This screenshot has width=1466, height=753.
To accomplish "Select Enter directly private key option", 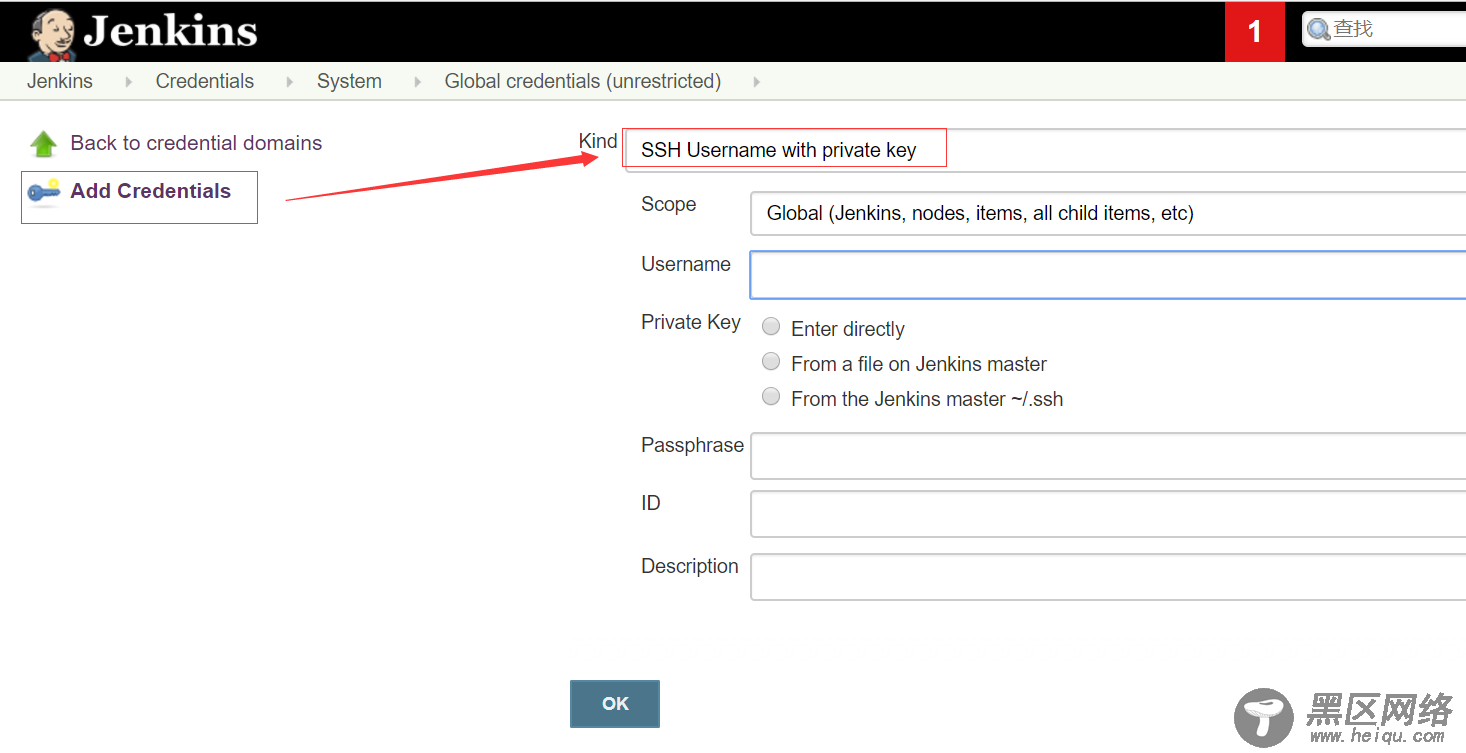I will click(771, 327).
